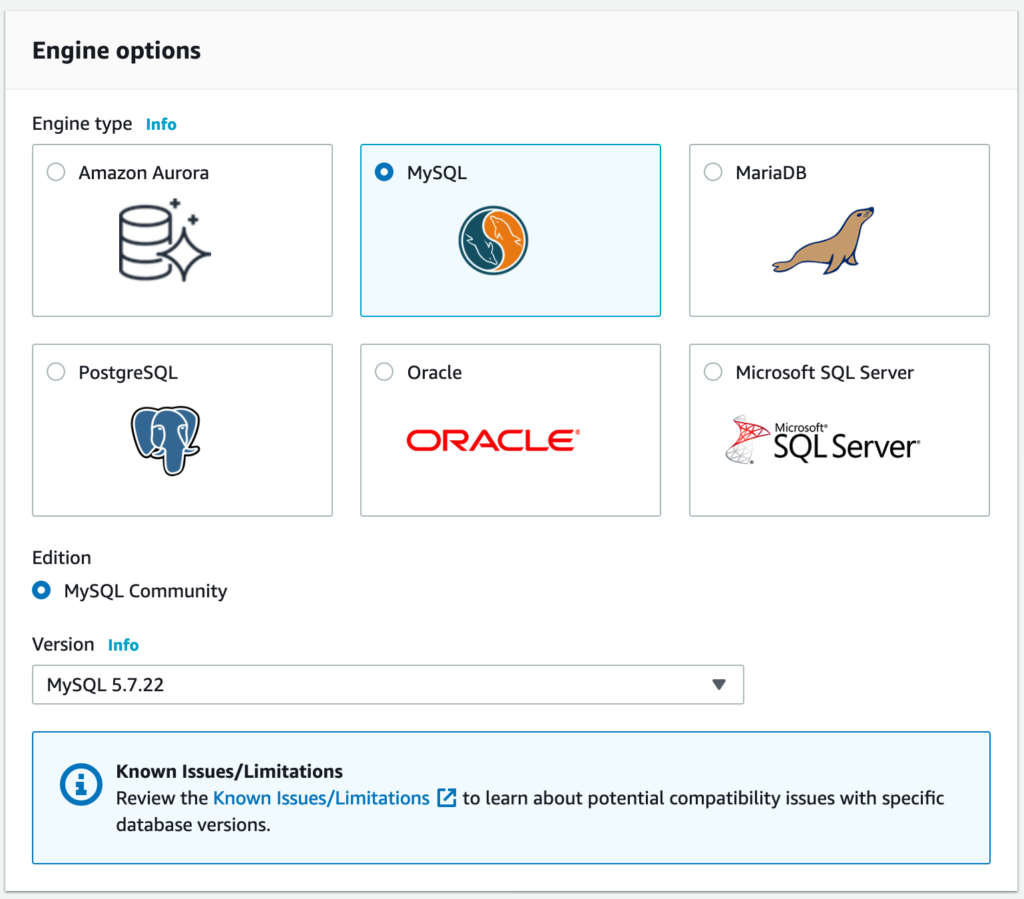Screen dimensions: 1024x899
Task: Click the MariaDB label text
Action: pos(771,173)
